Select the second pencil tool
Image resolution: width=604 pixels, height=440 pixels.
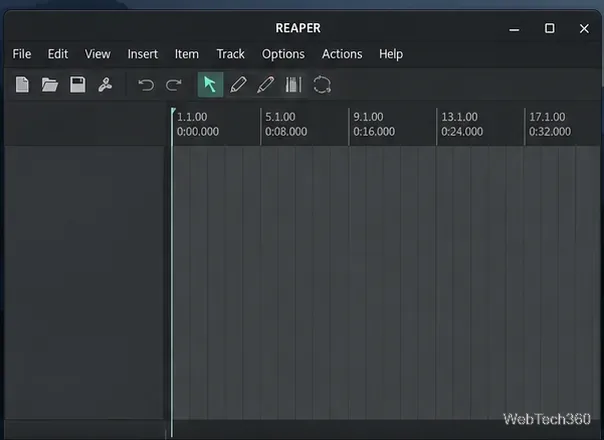point(265,85)
